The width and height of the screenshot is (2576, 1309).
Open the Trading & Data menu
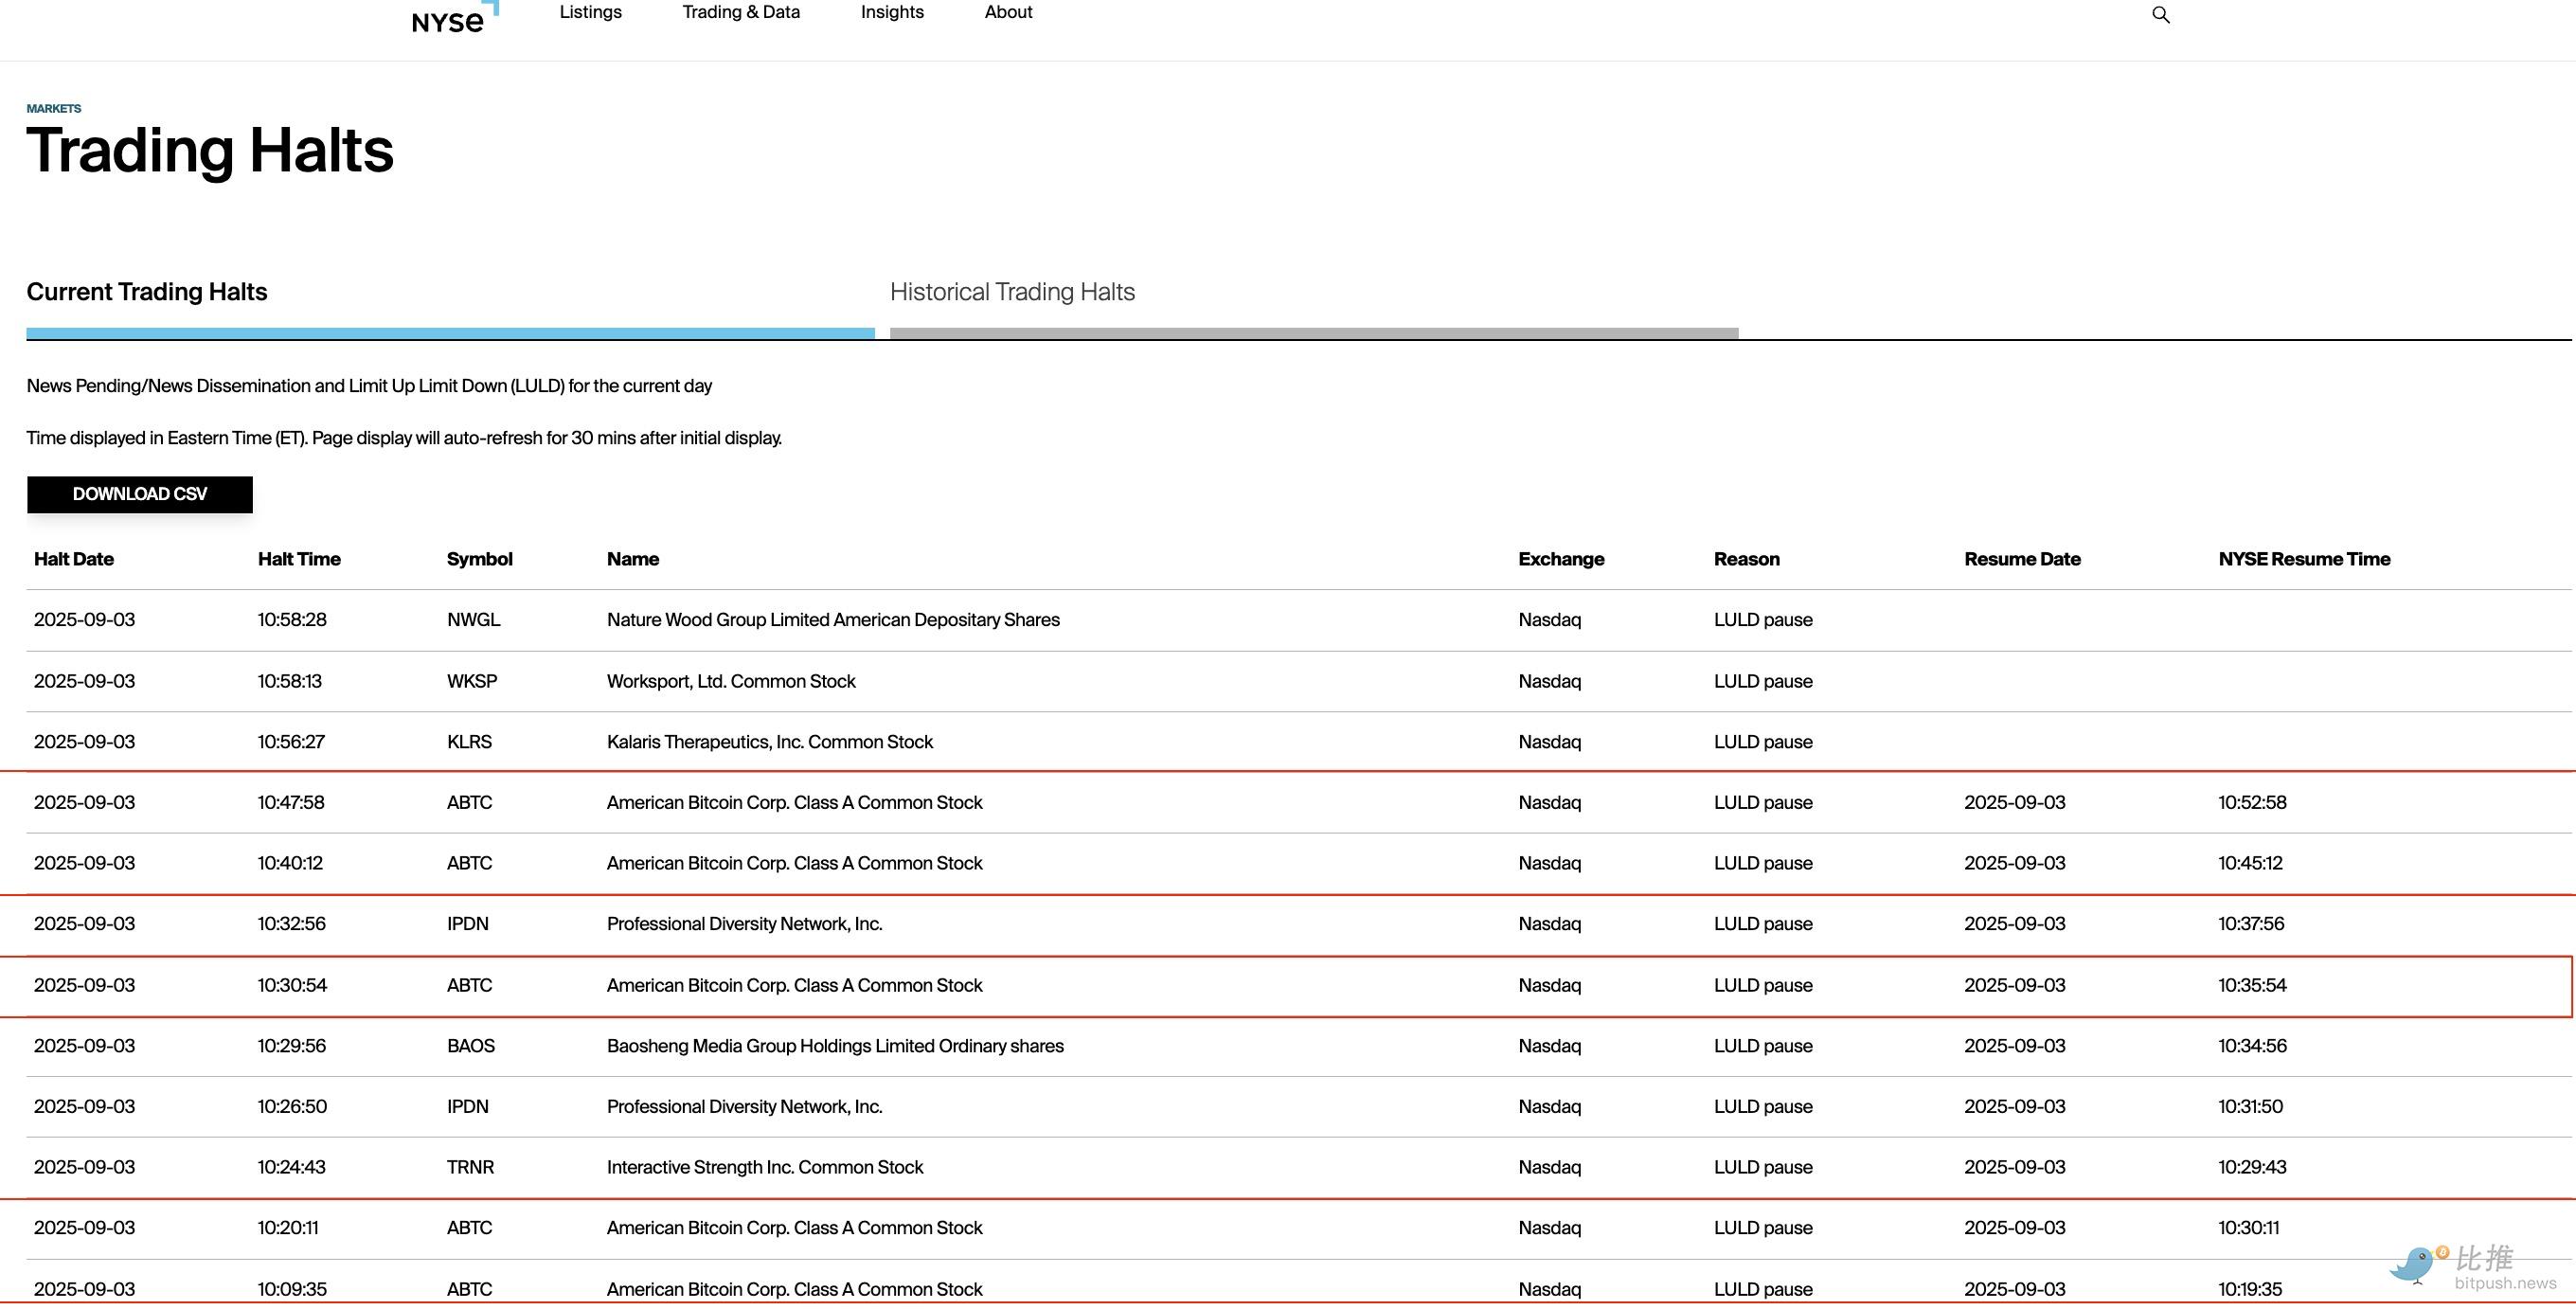point(741,12)
